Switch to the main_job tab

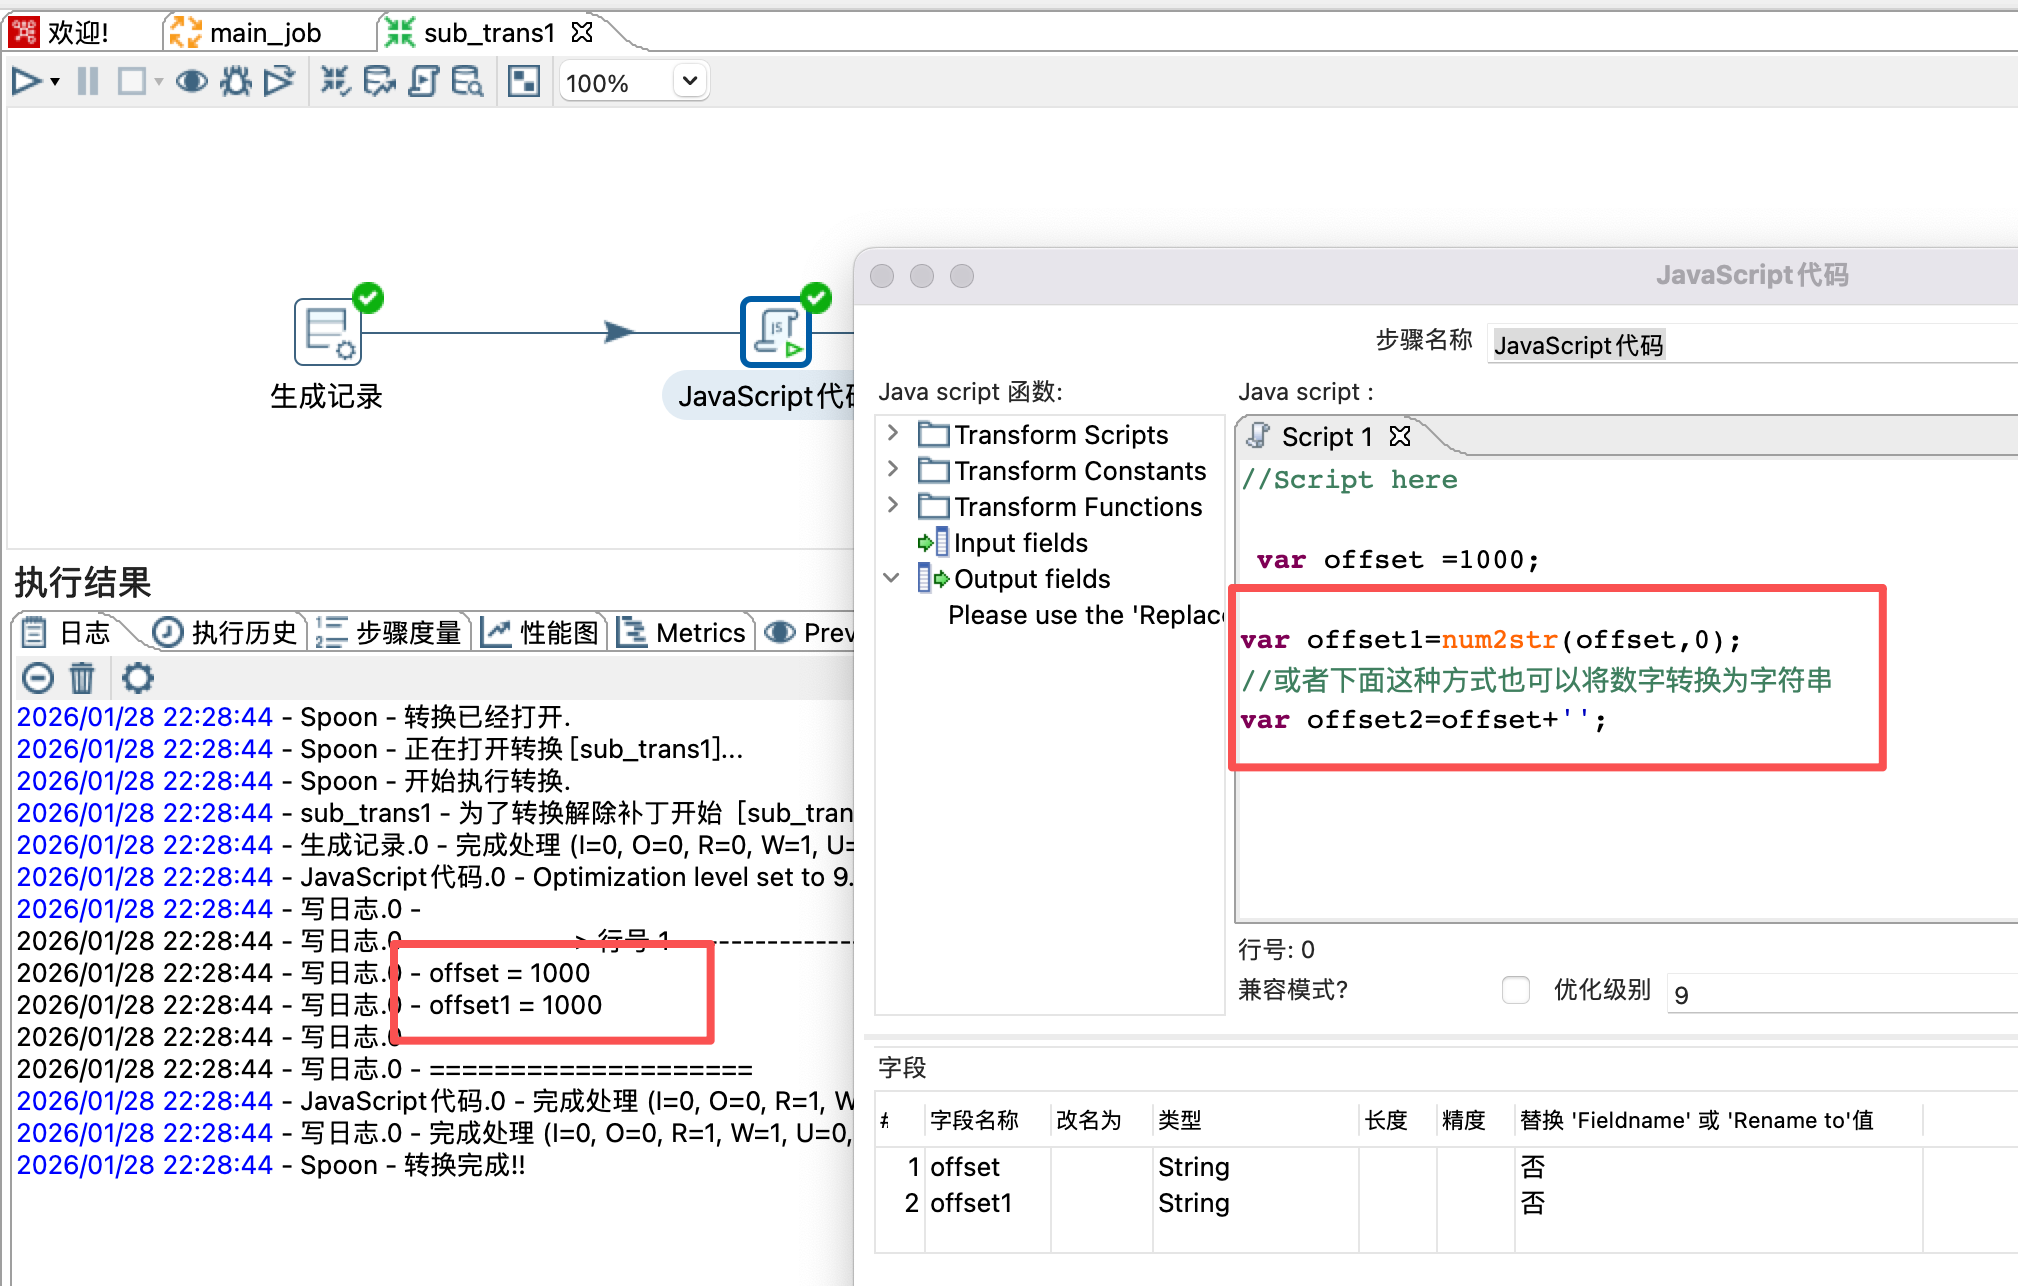265,33
